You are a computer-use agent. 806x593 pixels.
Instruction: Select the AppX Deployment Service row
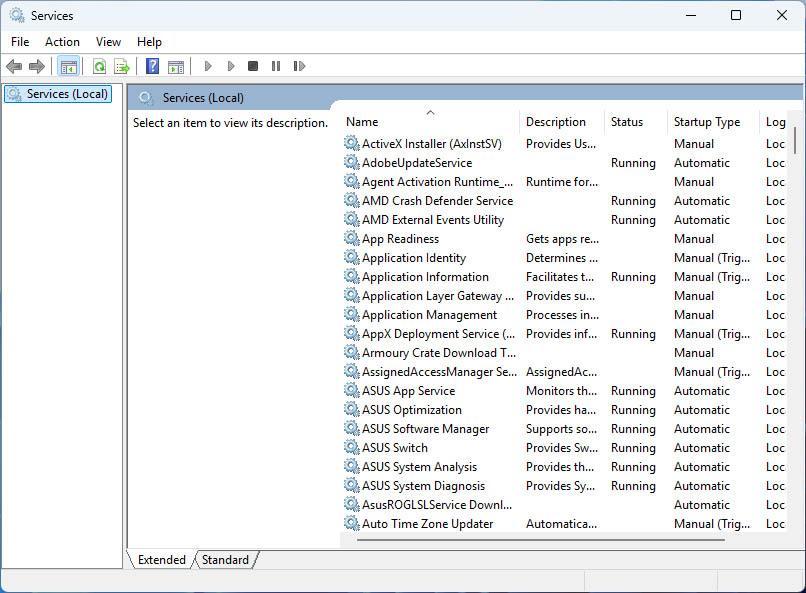pos(564,333)
